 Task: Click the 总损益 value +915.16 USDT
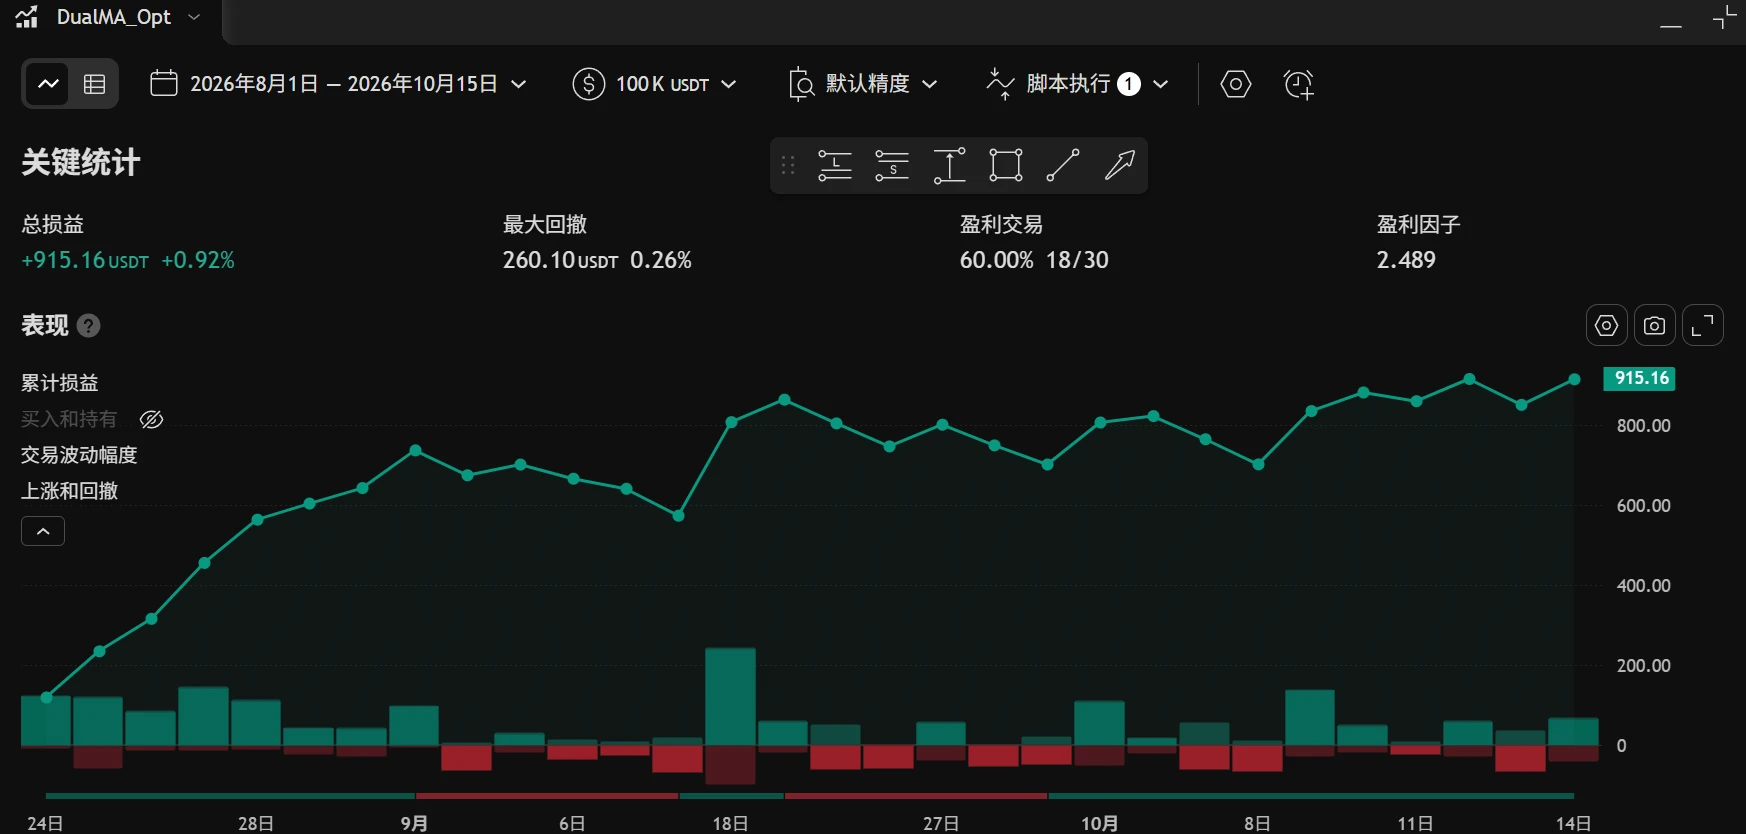tap(85, 260)
